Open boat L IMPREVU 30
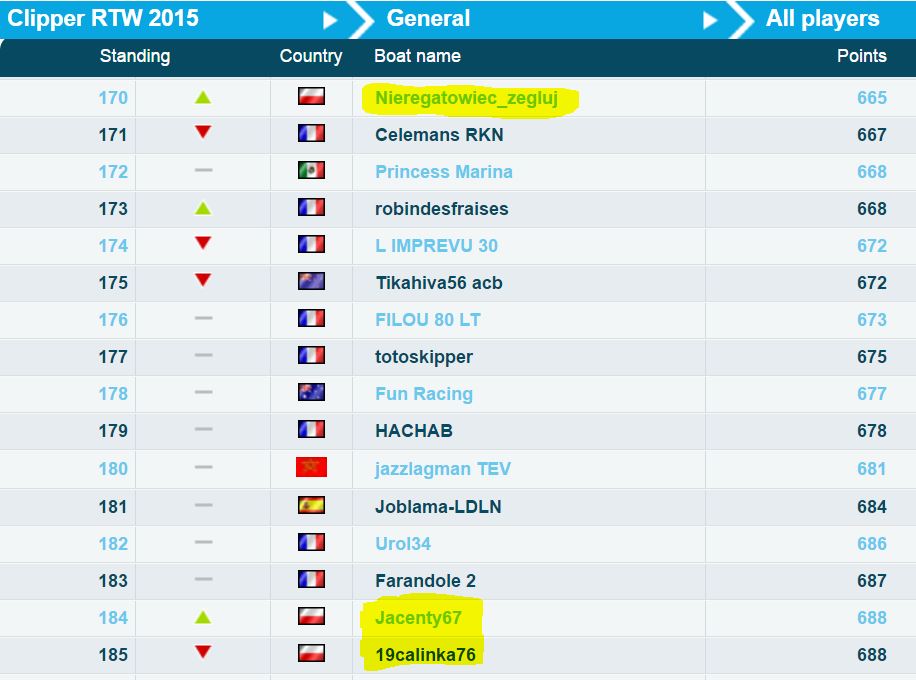Screen dimensions: 916x680 click(x=436, y=246)
